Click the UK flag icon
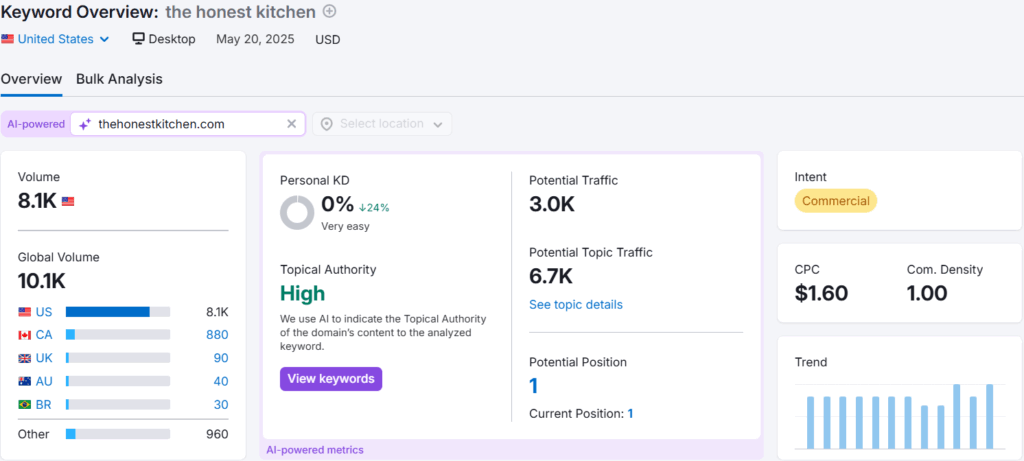This screenshot has height=461, width=1024. pyautogui.click(x=25, y=358)
